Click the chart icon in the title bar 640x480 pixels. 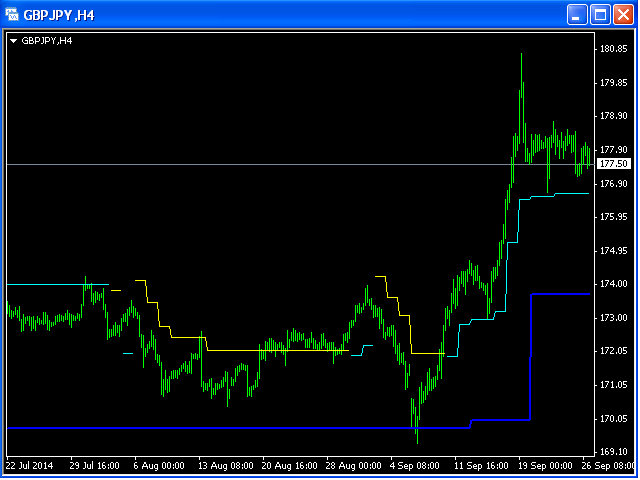pos(12,15)
